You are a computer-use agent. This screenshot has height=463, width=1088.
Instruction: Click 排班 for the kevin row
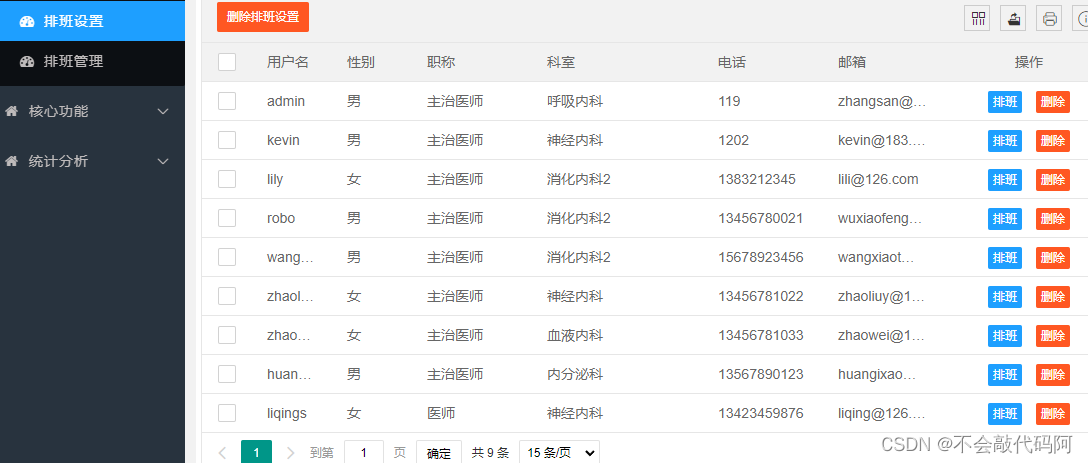coord(1005,141)
